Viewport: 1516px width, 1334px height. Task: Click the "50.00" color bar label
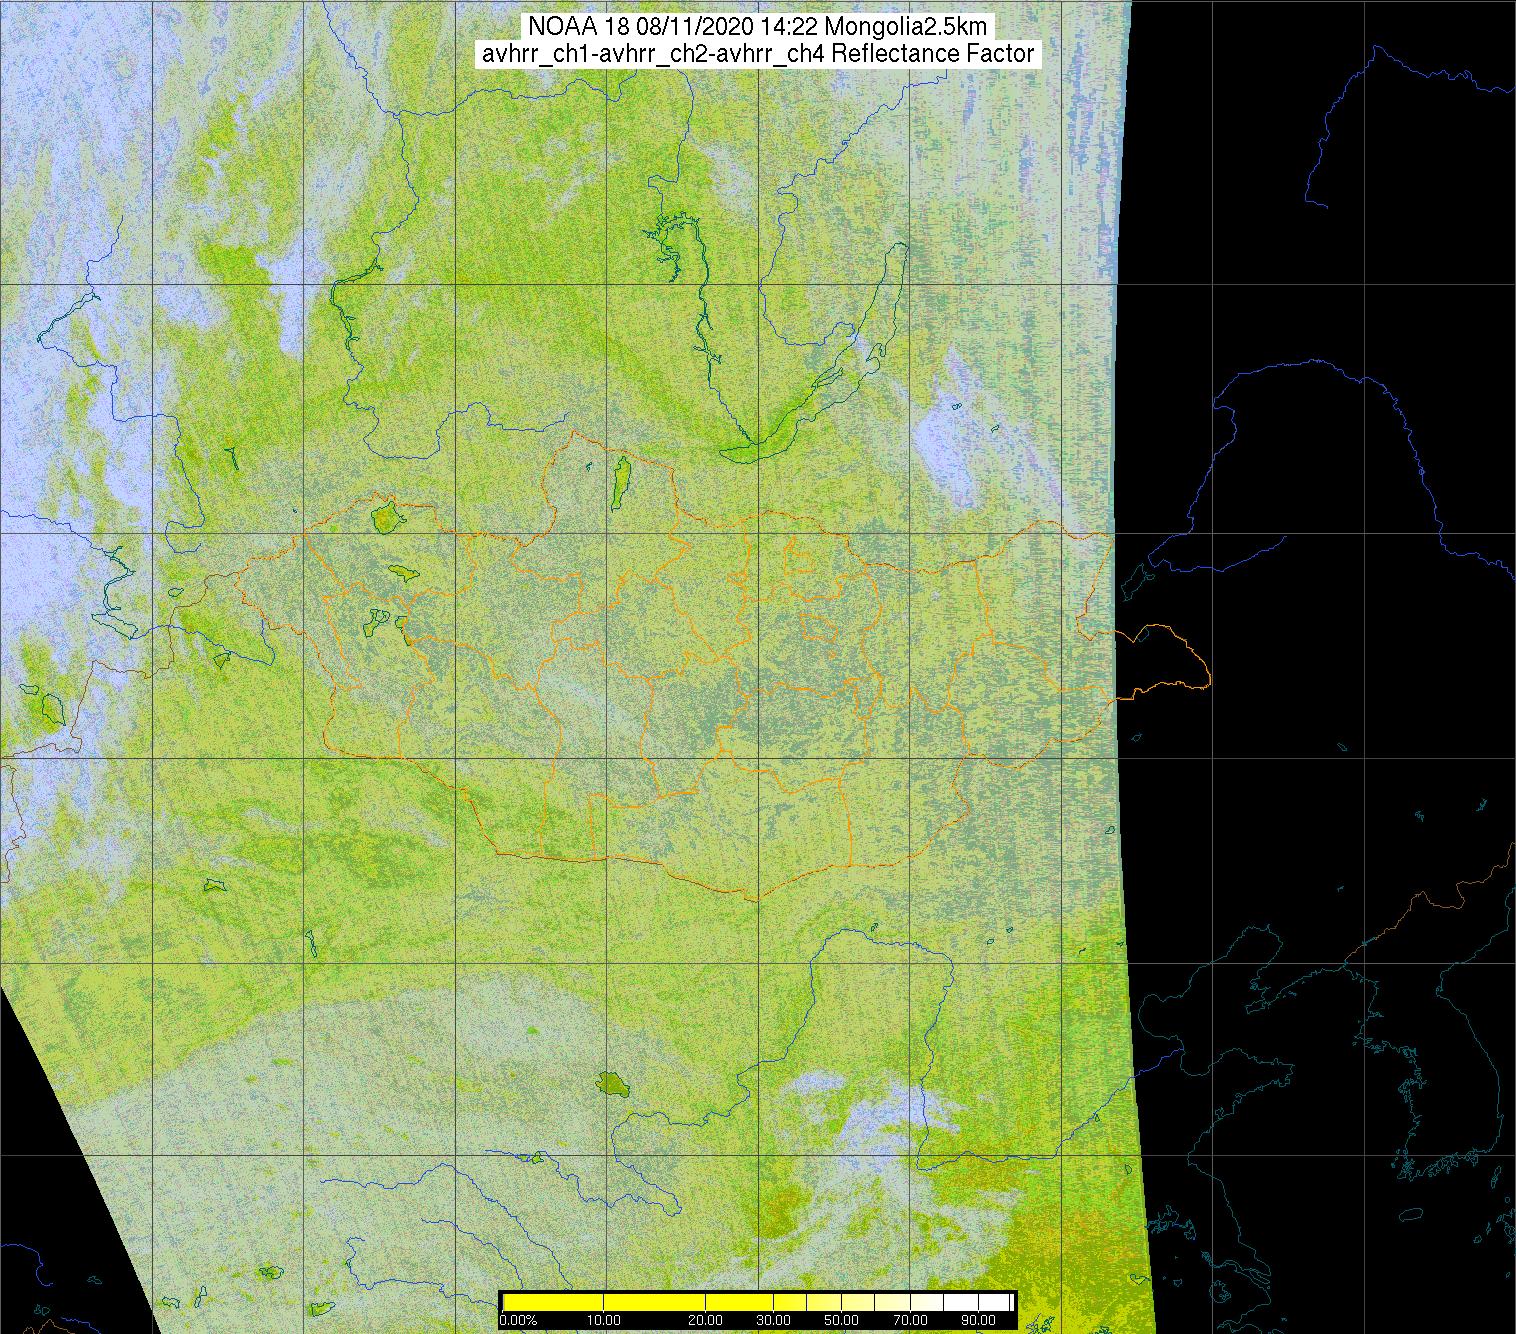click(x=843, y=1321)
